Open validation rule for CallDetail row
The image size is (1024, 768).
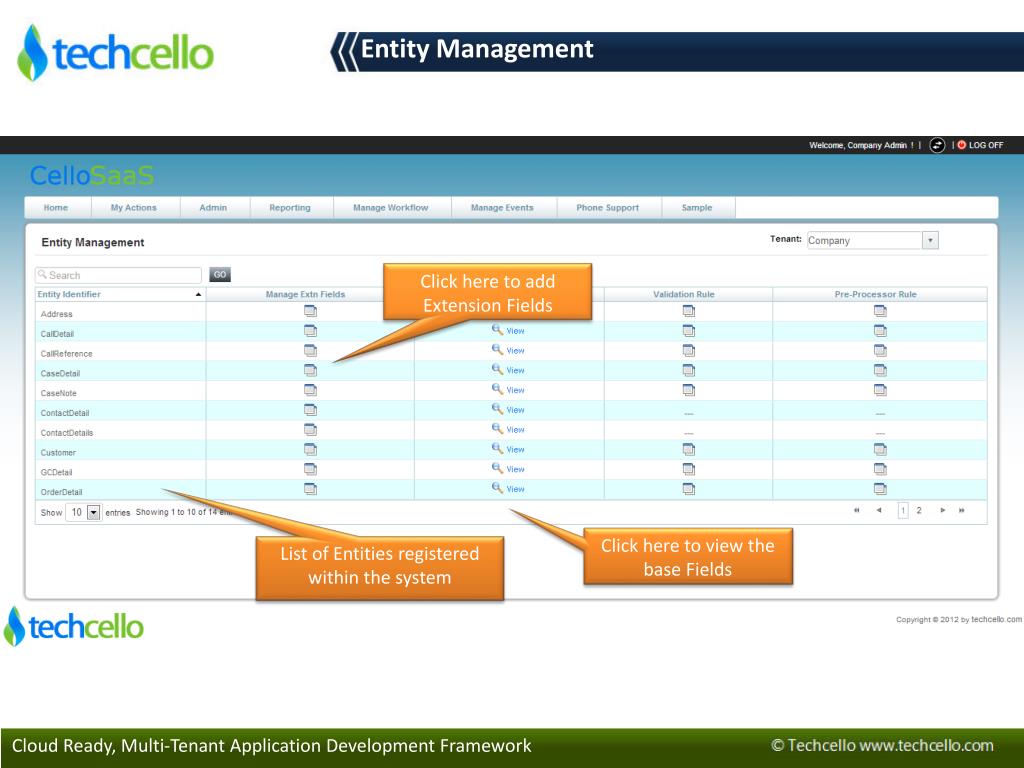pyautogui.click(x=688, y=331)
